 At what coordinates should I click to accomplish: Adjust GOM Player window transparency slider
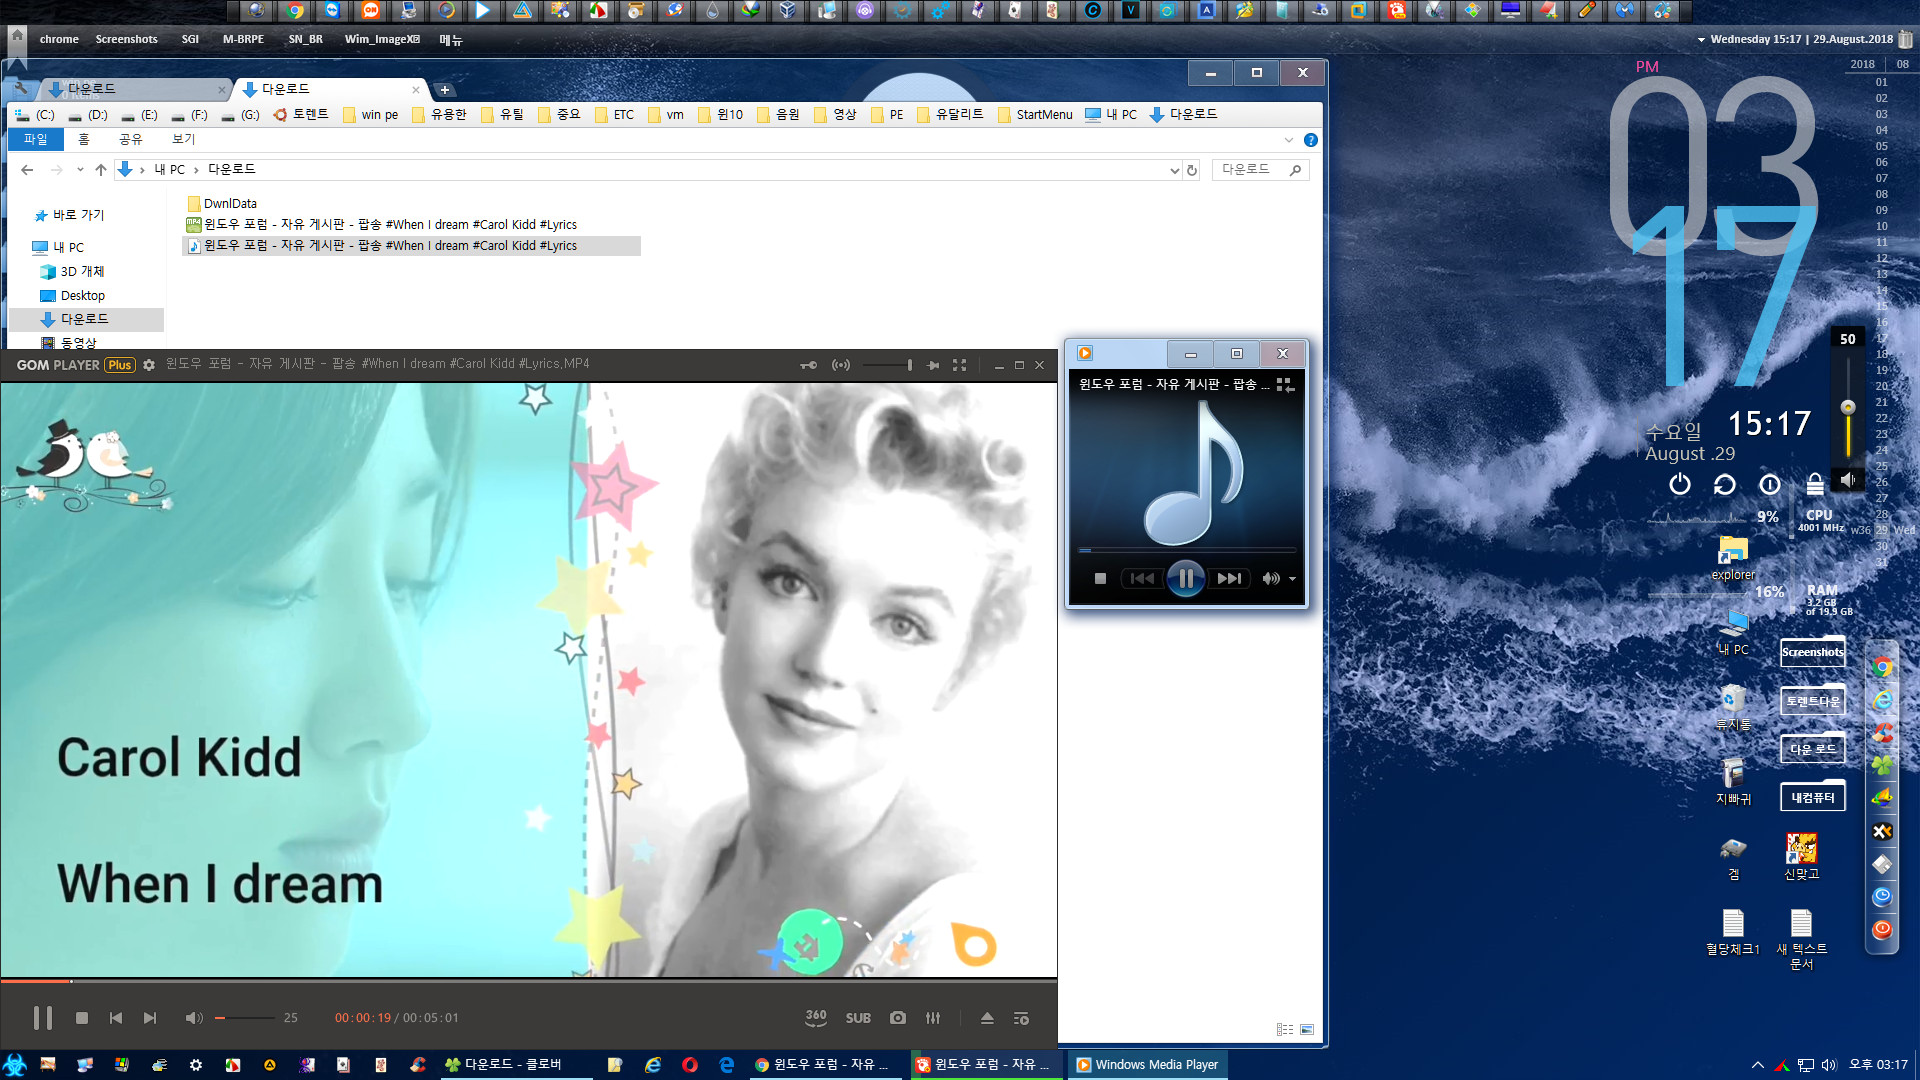[888, 365]
